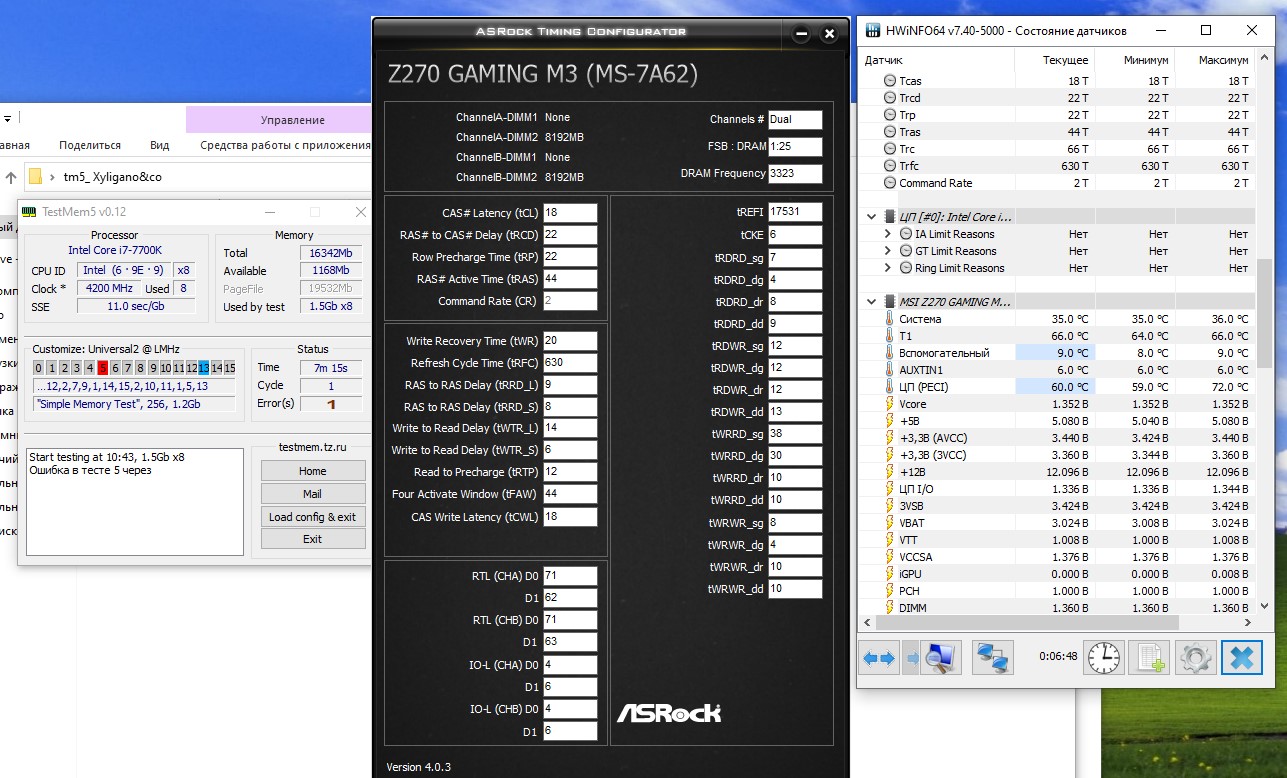Click the CAS# Latency (tCL) field

tap(570, 213)
